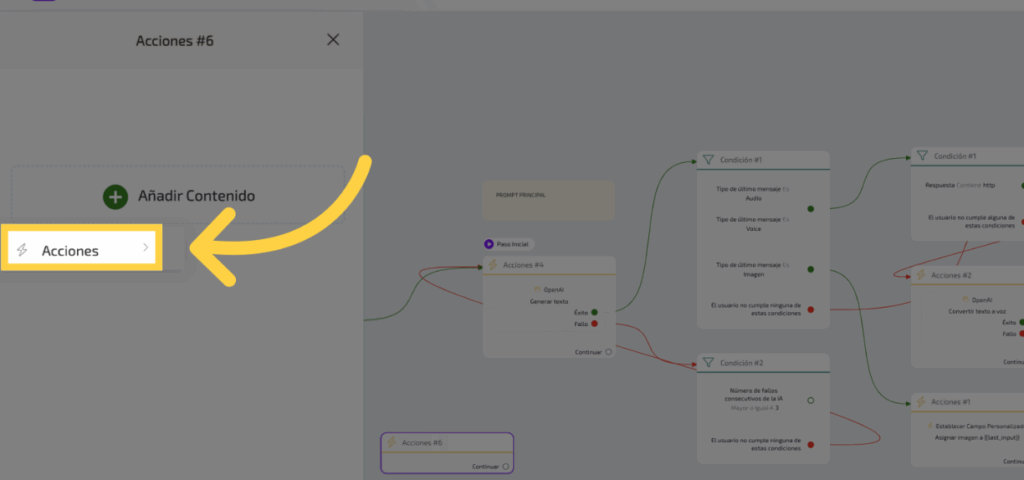Click the Continuar port on Acciones #4 node

point(608,352)
